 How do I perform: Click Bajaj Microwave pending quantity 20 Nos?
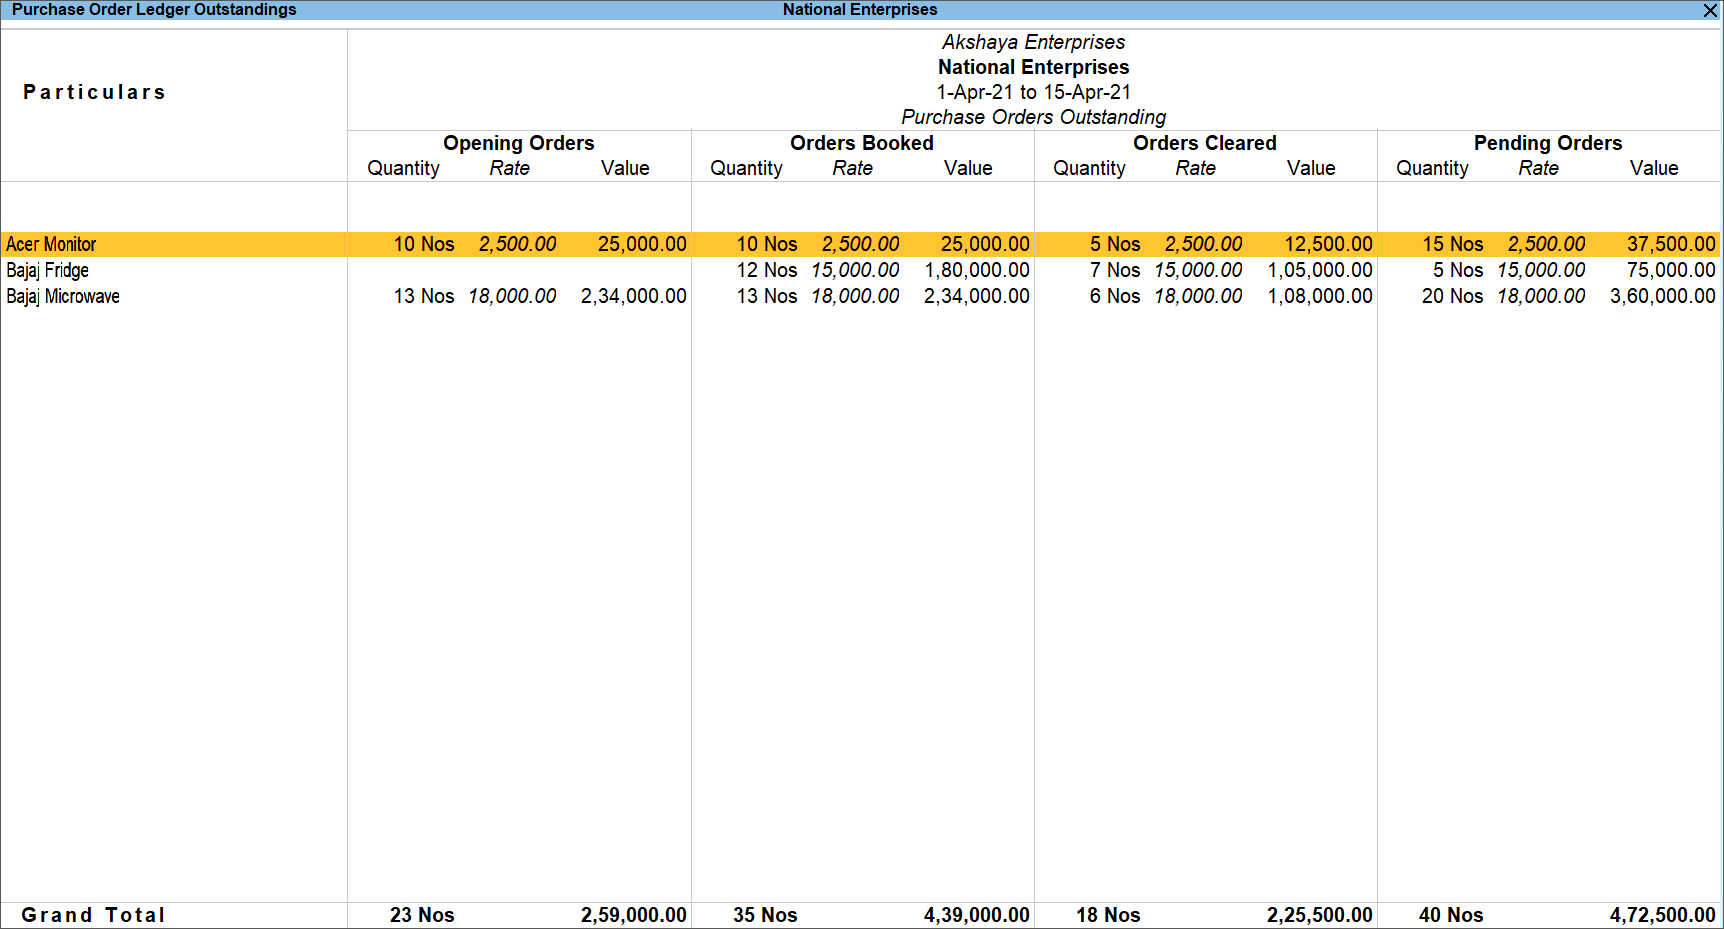pyautogui.click(x=1453, y=296)
